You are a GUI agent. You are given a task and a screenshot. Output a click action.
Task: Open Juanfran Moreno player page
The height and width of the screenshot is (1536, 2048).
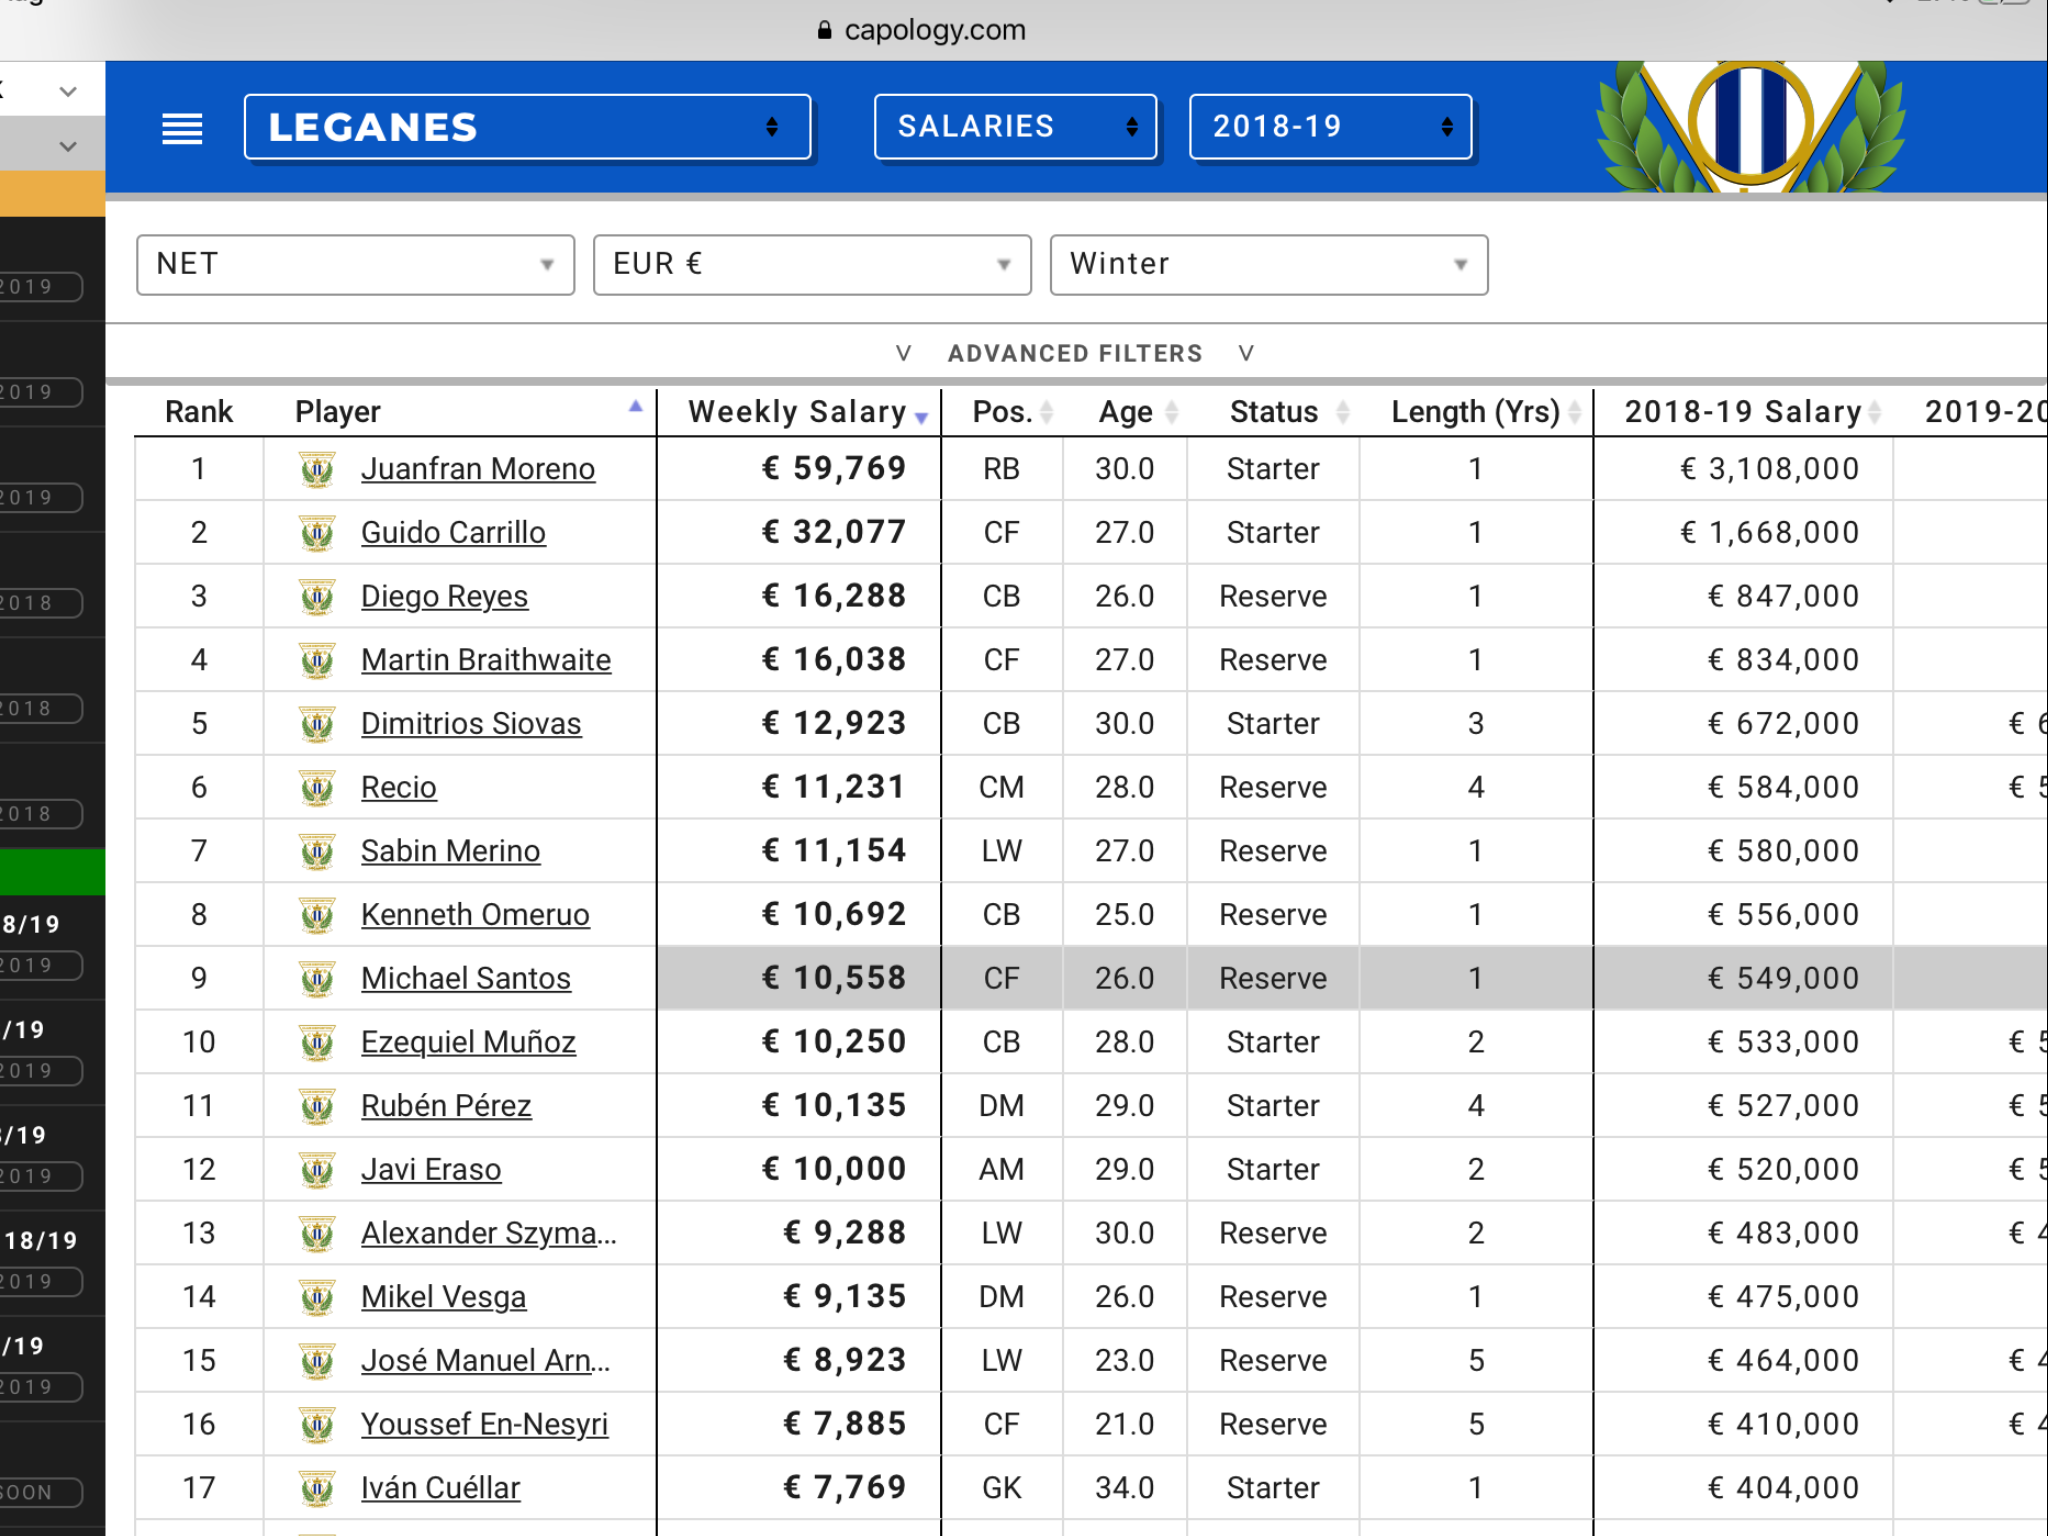coord(478,469)
